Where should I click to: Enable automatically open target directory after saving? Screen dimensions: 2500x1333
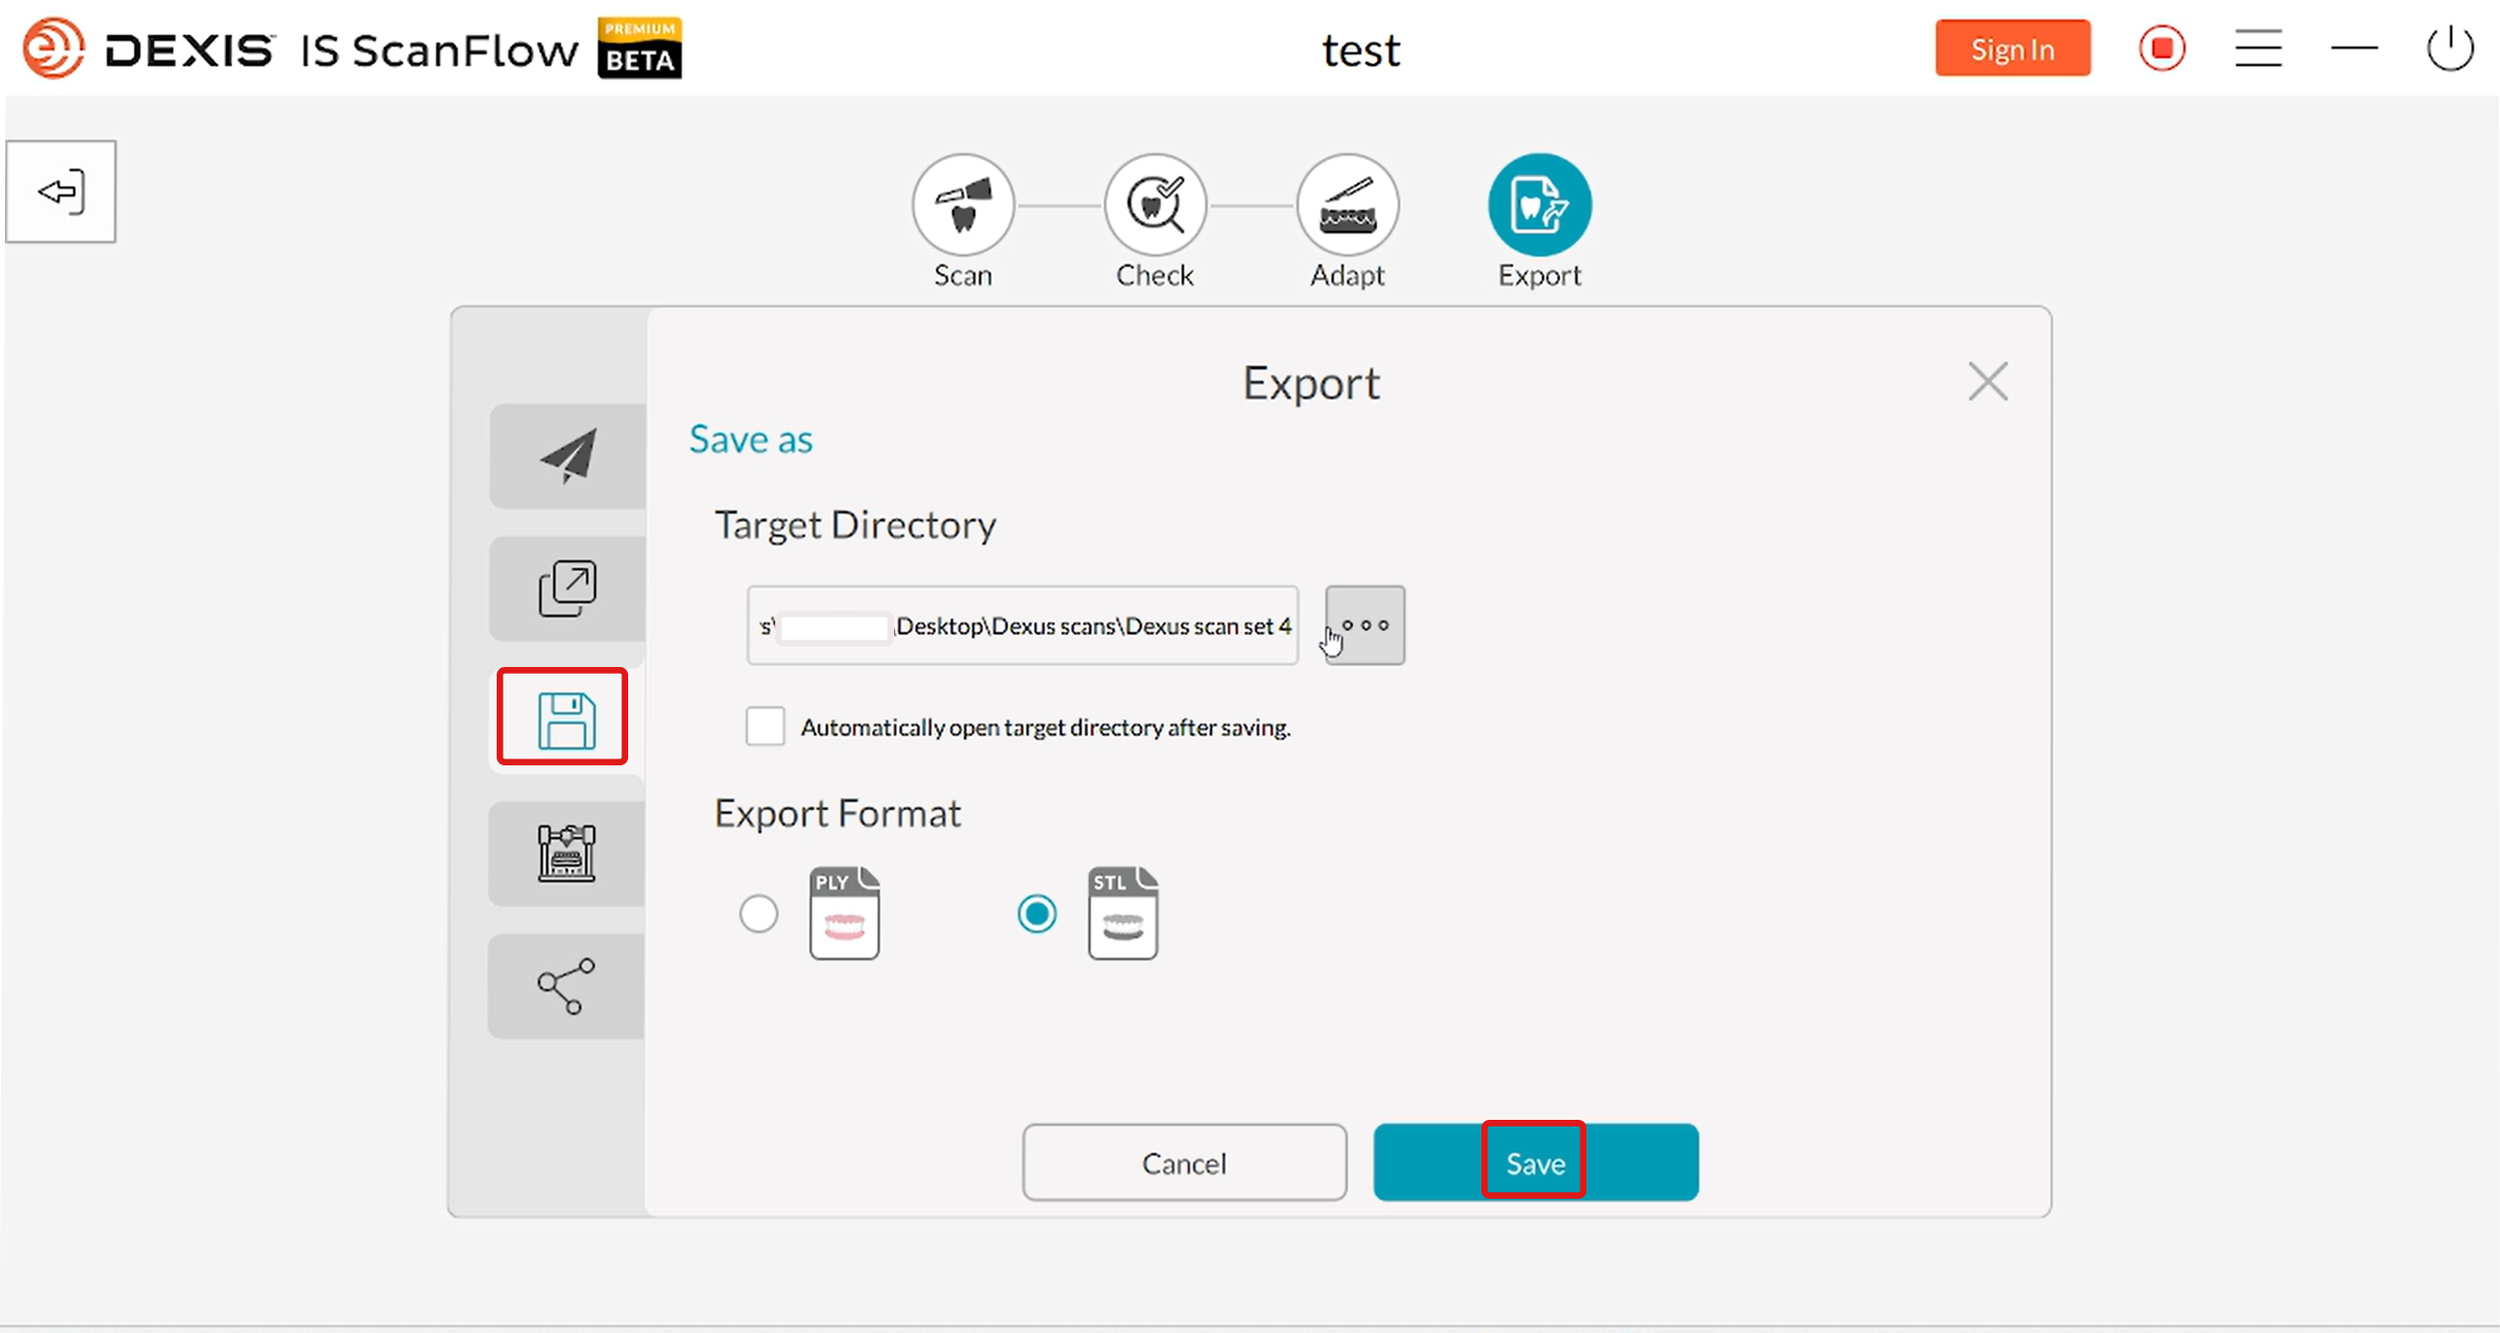[764, 726]
